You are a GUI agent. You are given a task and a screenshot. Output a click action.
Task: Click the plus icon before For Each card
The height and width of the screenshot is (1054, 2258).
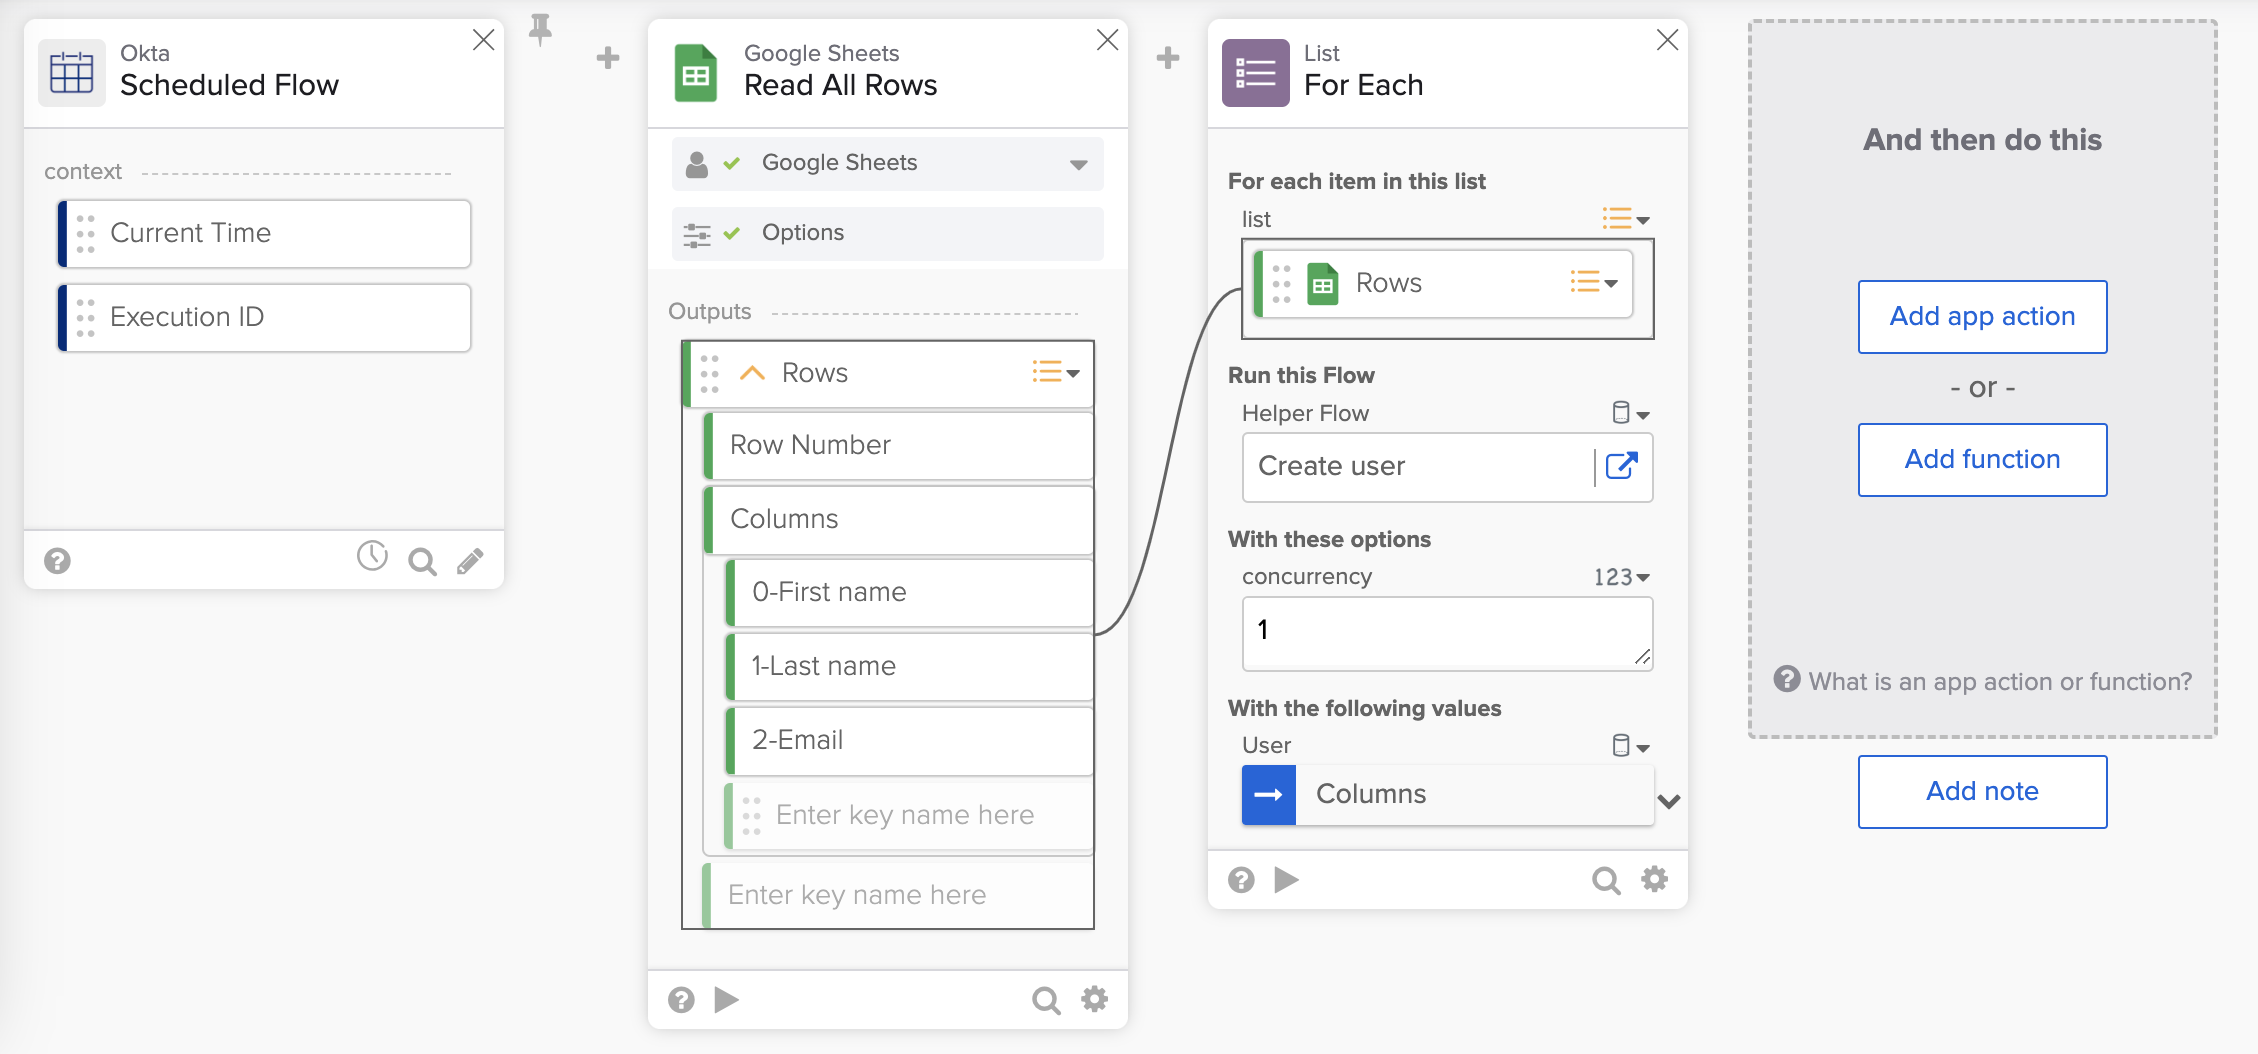(1167, 58)
